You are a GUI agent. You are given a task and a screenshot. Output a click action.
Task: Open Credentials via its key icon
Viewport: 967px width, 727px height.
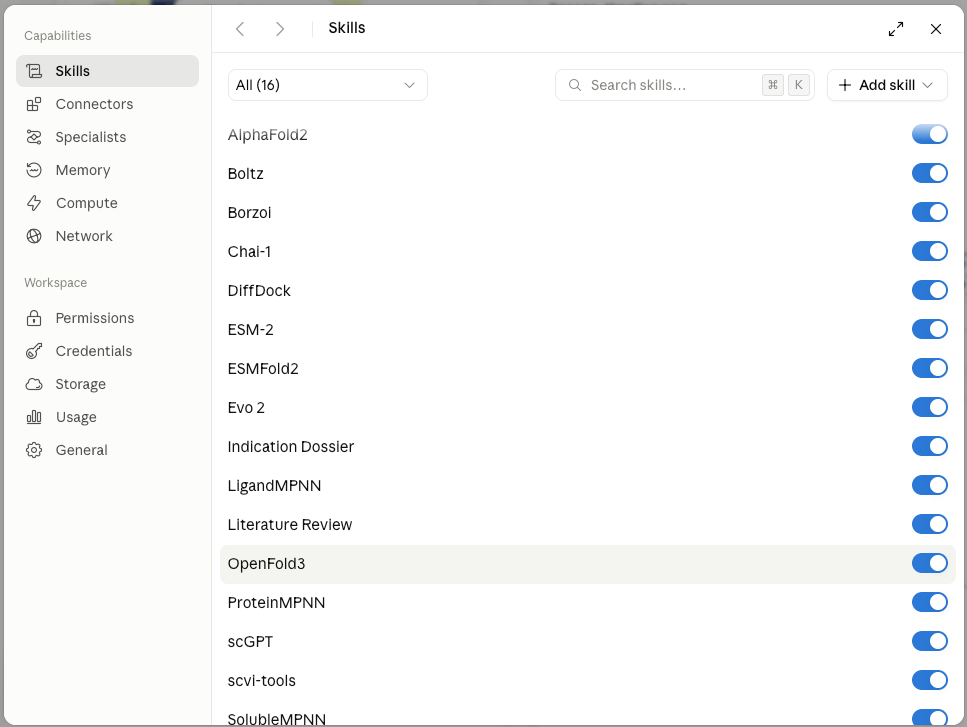[34, 351]
